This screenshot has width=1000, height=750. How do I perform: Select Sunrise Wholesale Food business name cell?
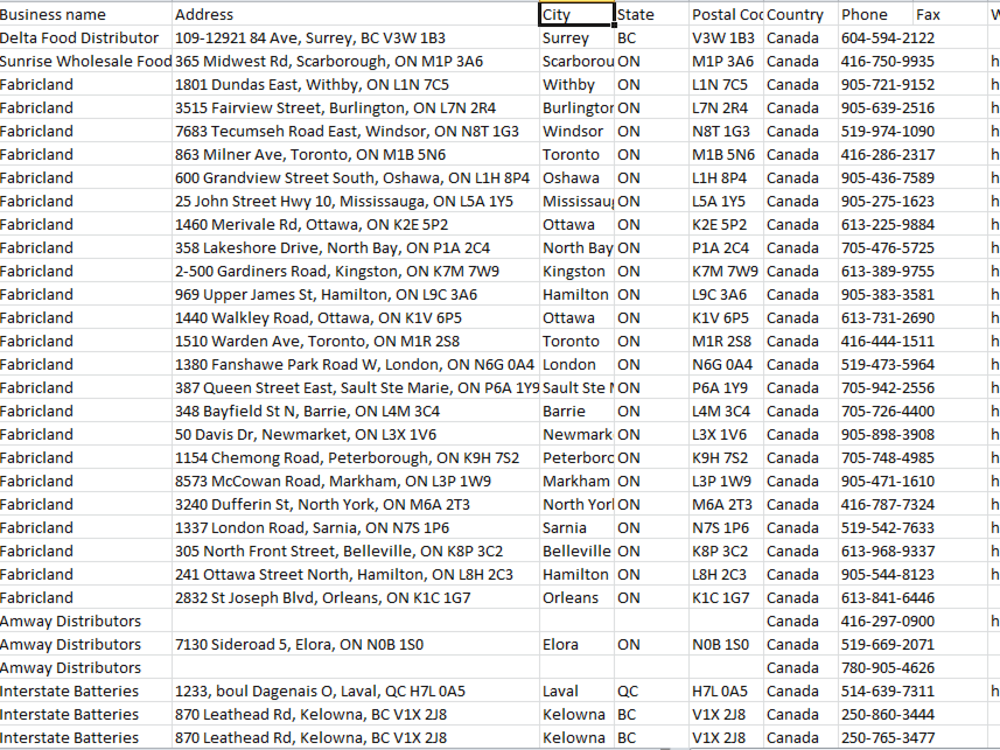pos(85,61)
